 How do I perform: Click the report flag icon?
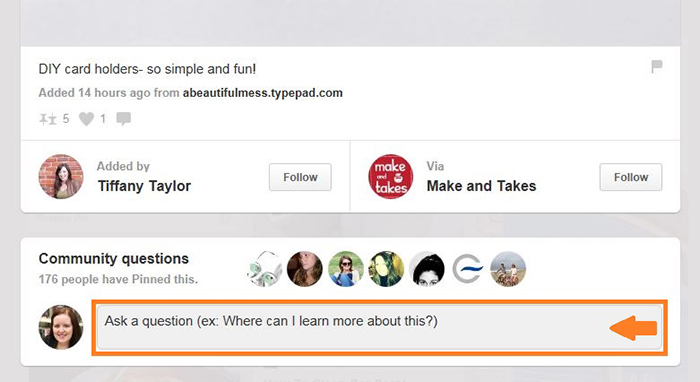pyautogui.click(x=656, y=67)
